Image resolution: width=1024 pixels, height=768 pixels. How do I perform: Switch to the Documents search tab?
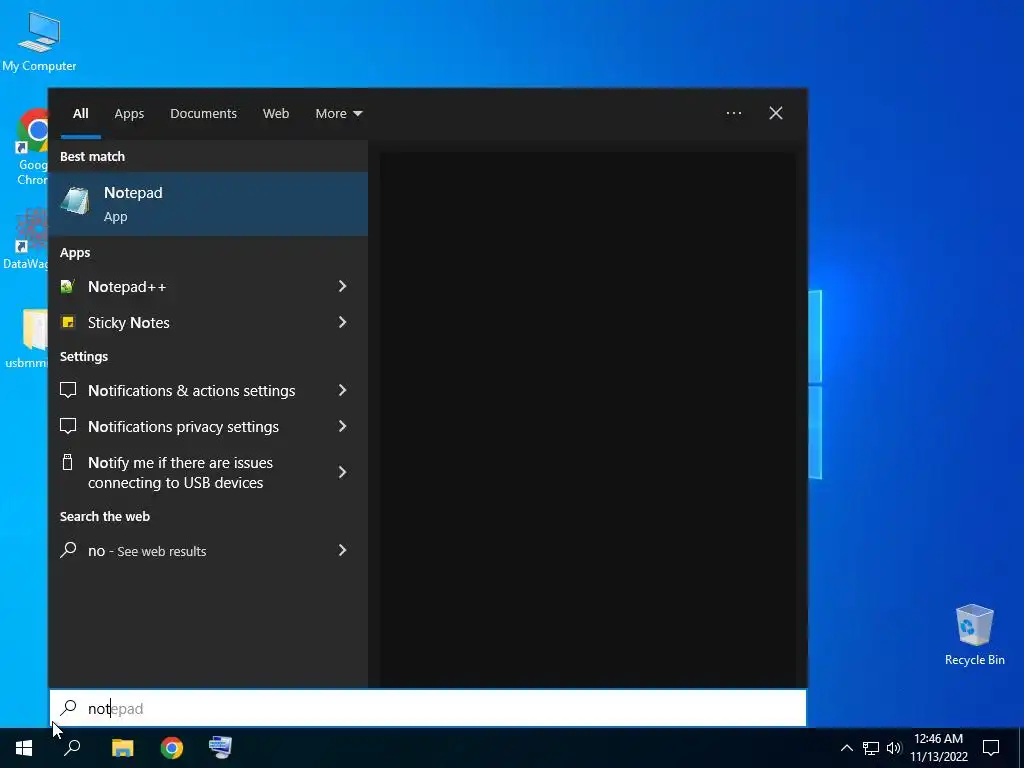(203, 114)
